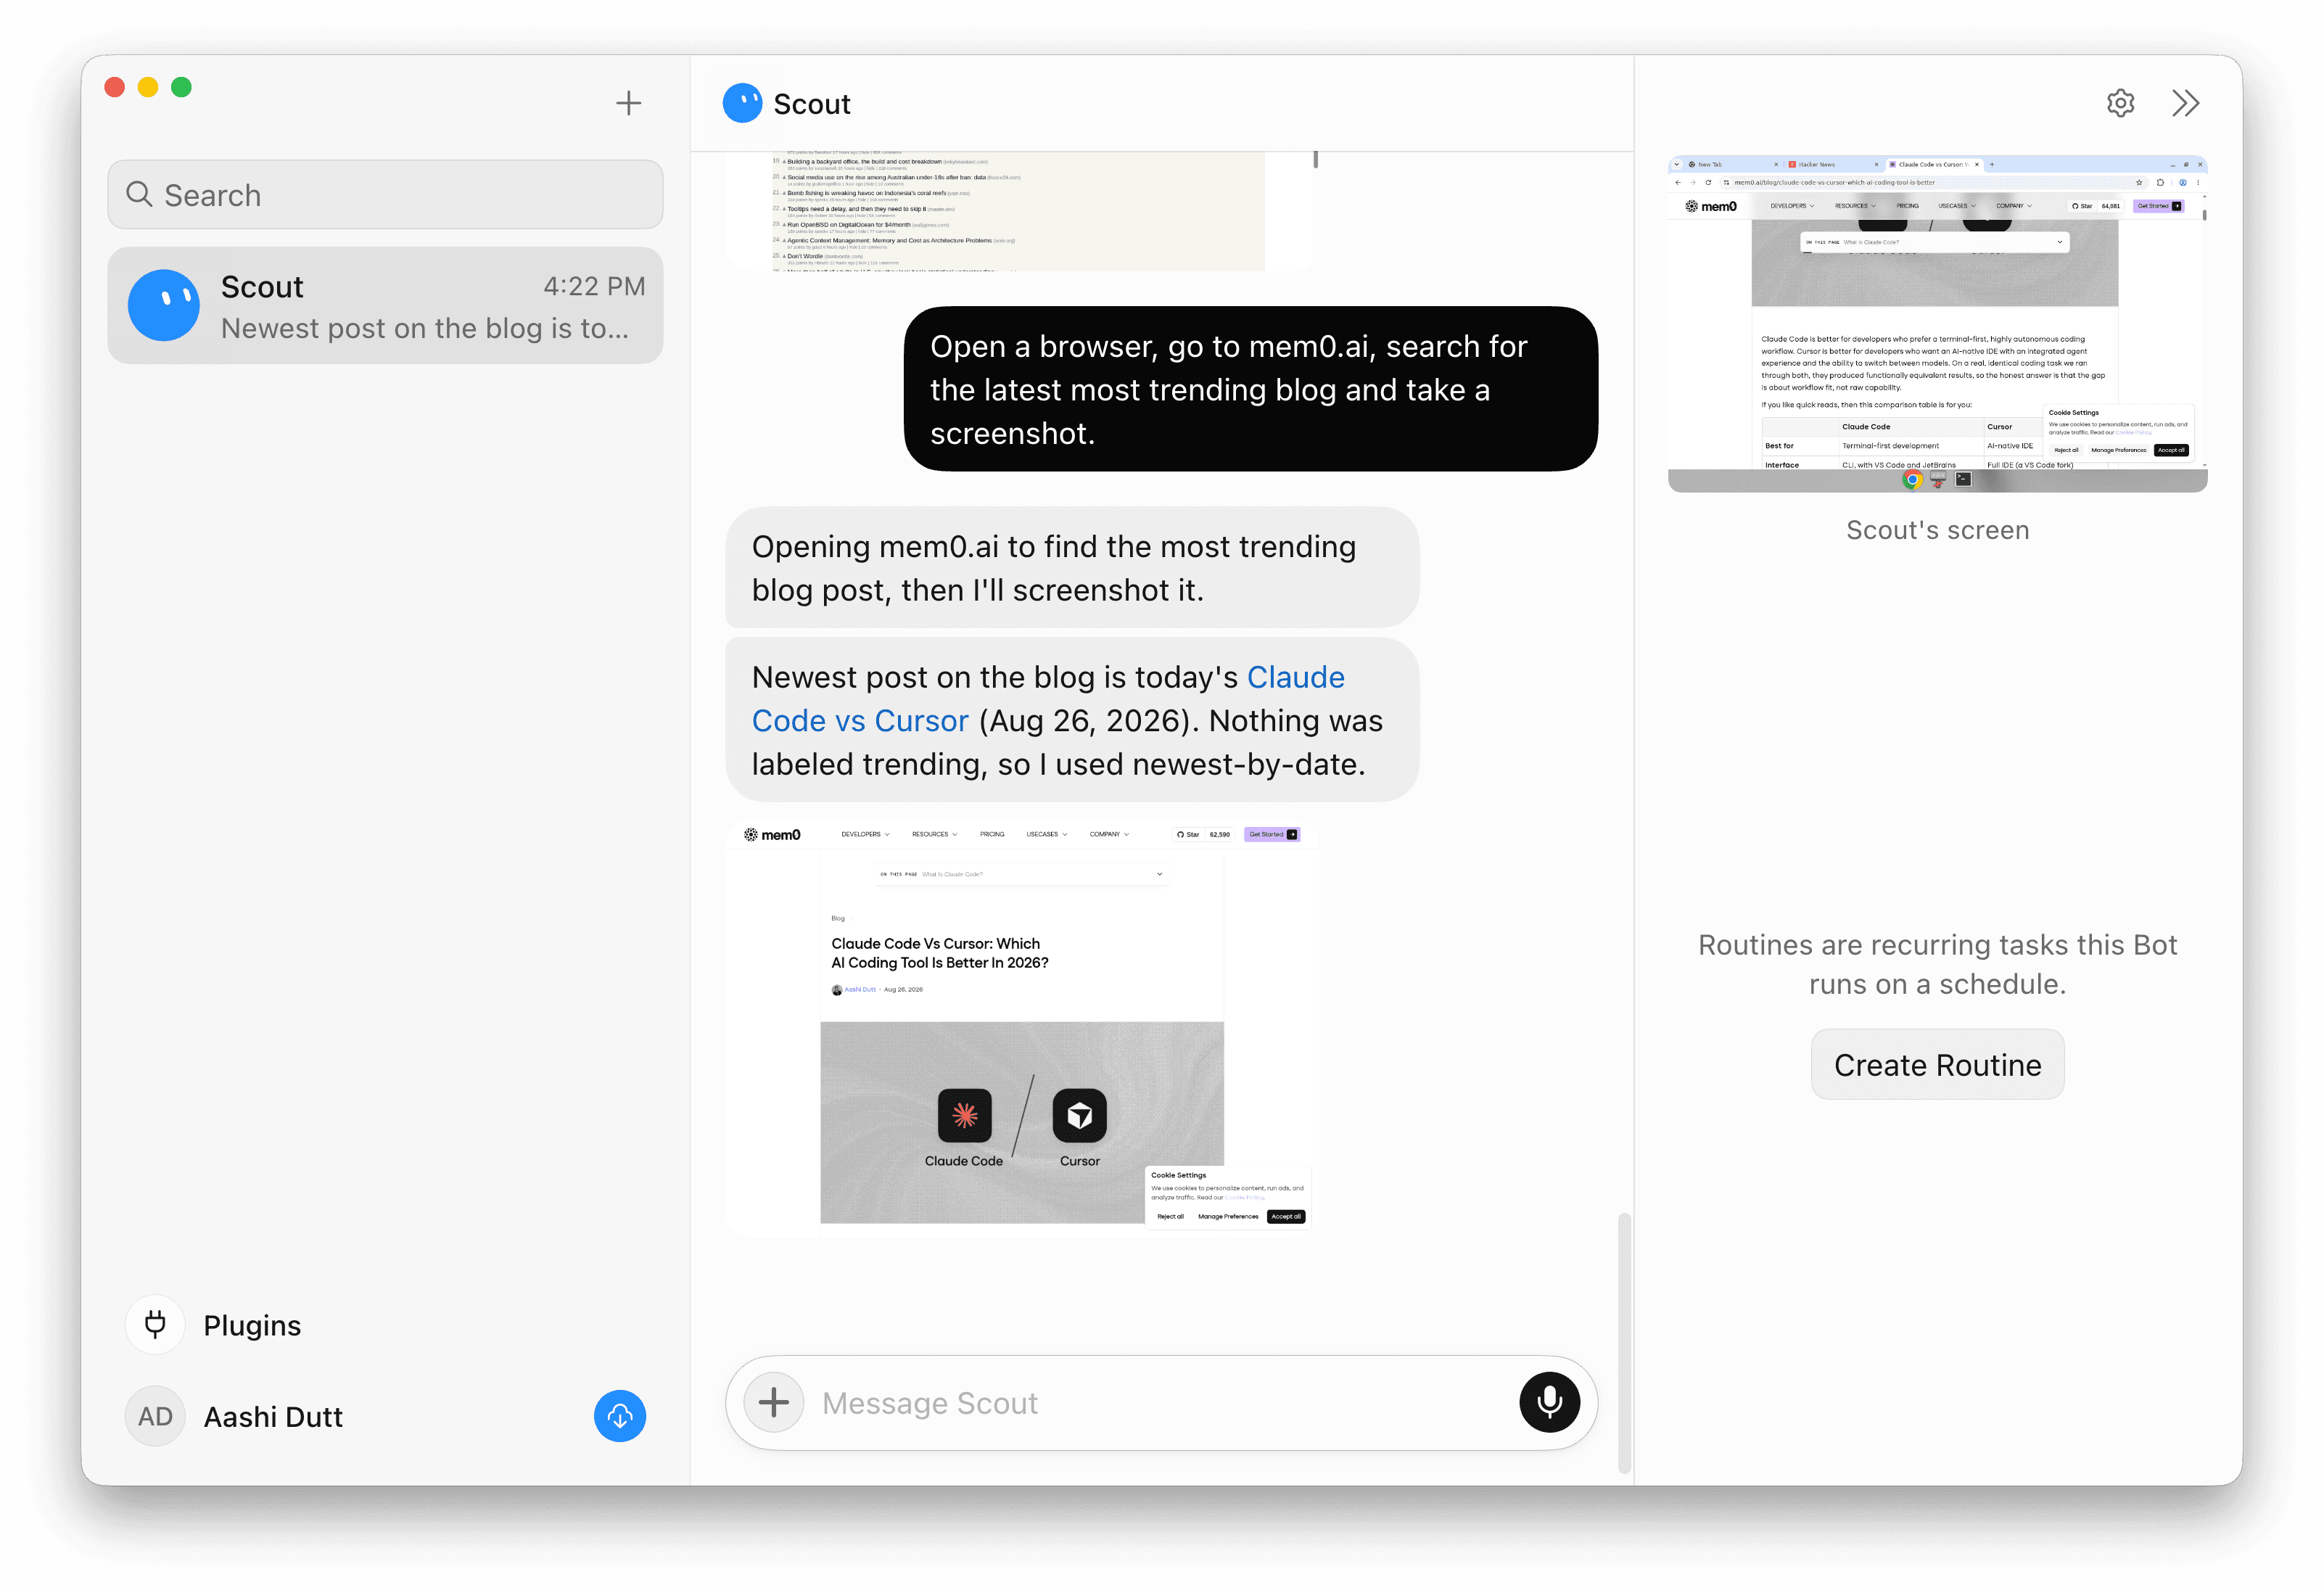Click the Message Scout input box
This screenshot has width=2324, height=1593.
click(x=1162, y=1402)
